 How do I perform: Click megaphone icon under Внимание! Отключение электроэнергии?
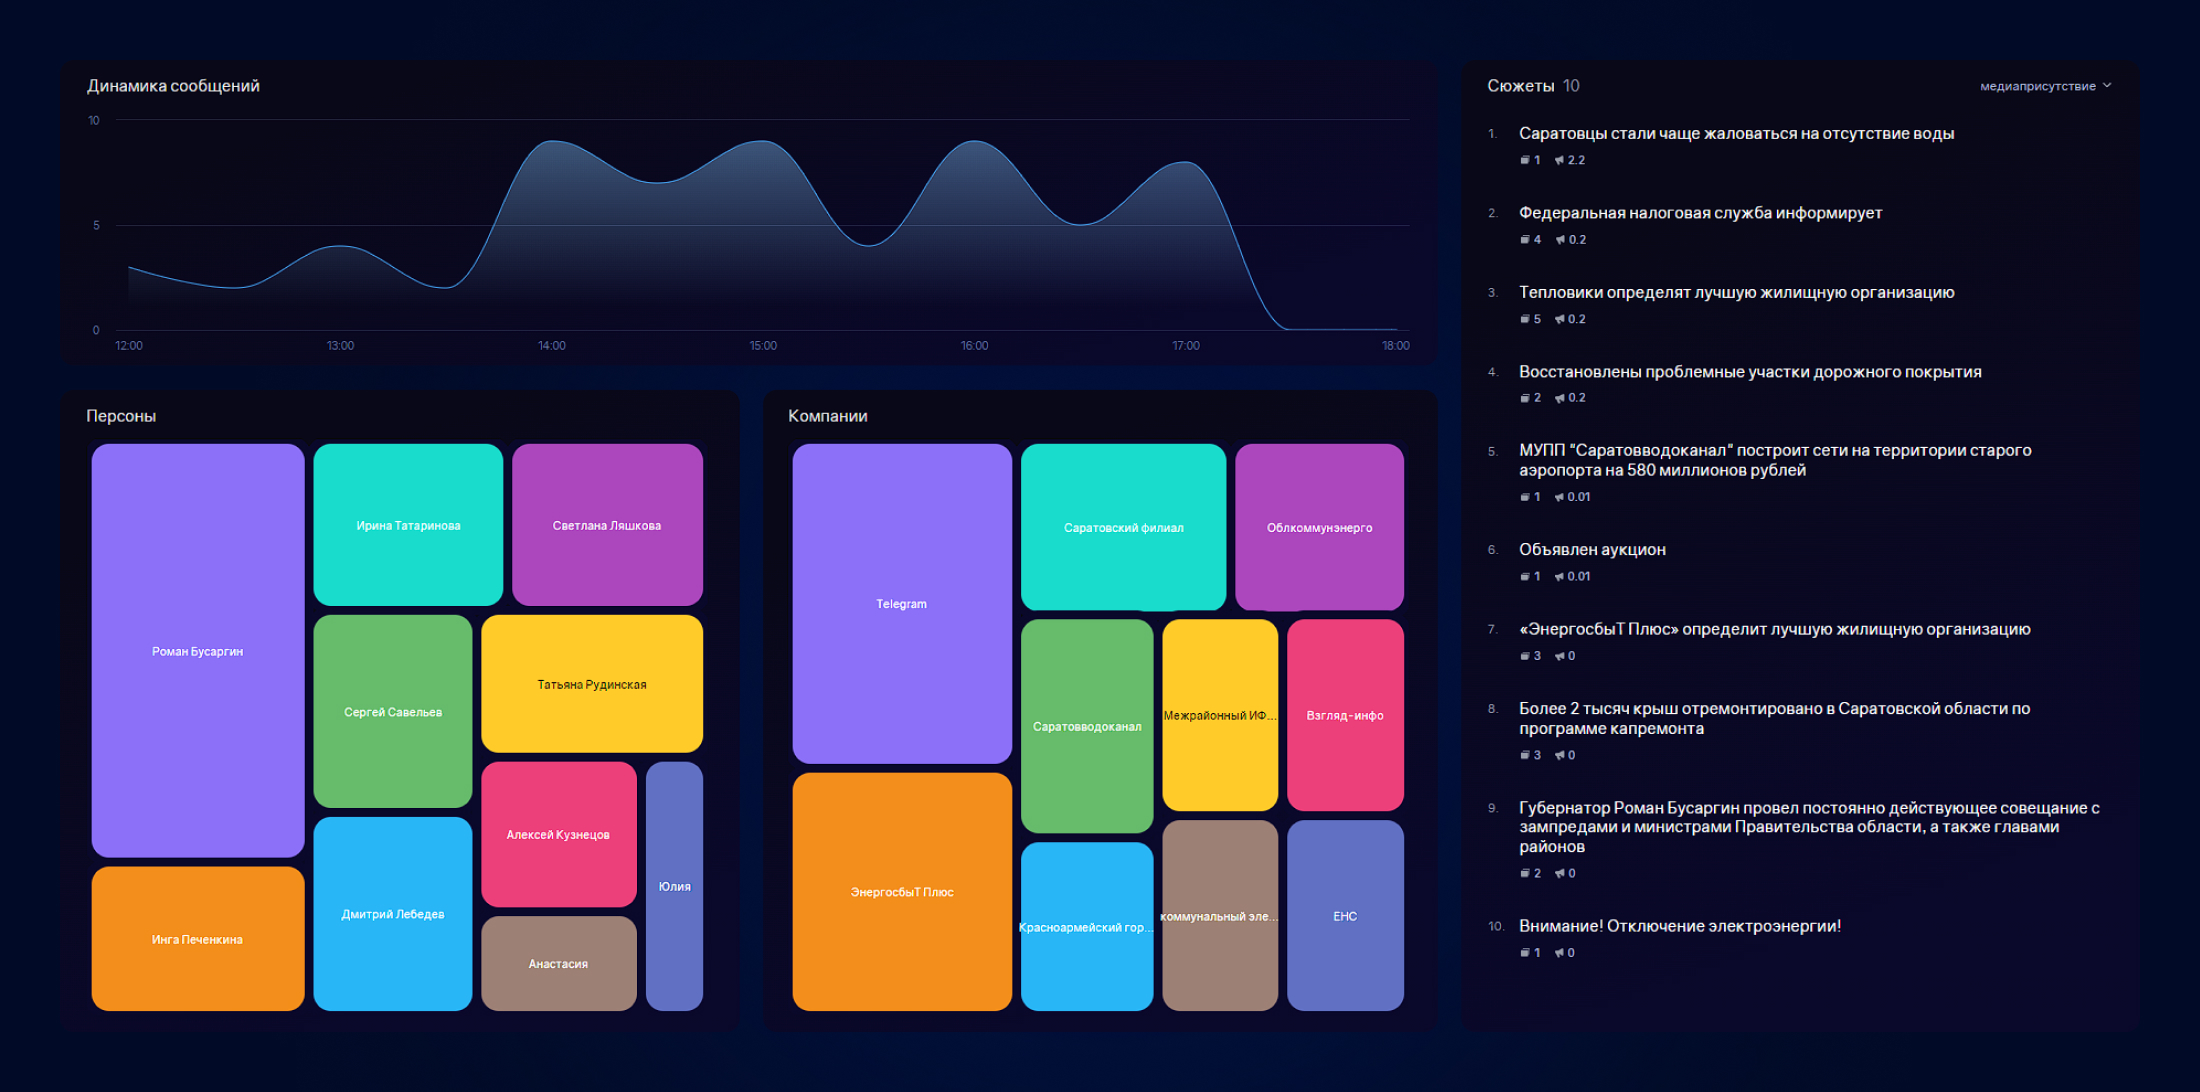(1559, 953)
